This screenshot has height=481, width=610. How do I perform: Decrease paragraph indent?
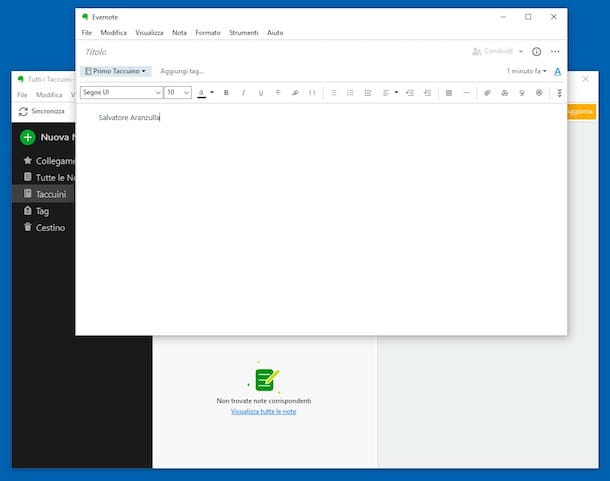(410, 93)
